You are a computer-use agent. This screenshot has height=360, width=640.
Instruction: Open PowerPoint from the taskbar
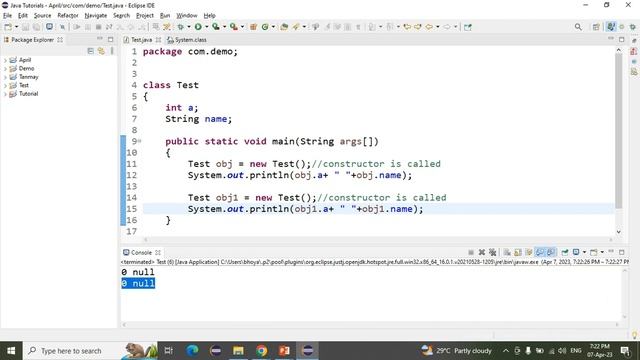click(284, 351)
